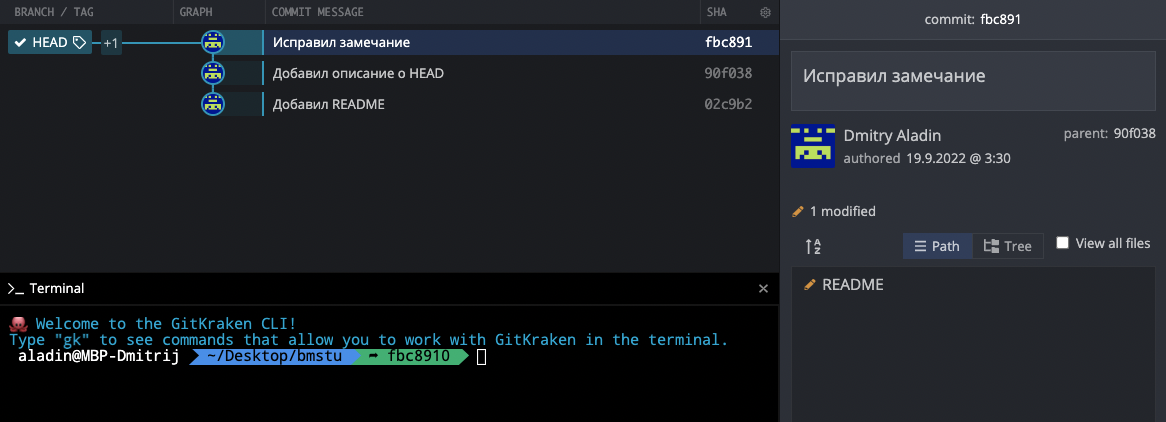Click the COMMIT MESSAGE column header

[x=317, y=12]
